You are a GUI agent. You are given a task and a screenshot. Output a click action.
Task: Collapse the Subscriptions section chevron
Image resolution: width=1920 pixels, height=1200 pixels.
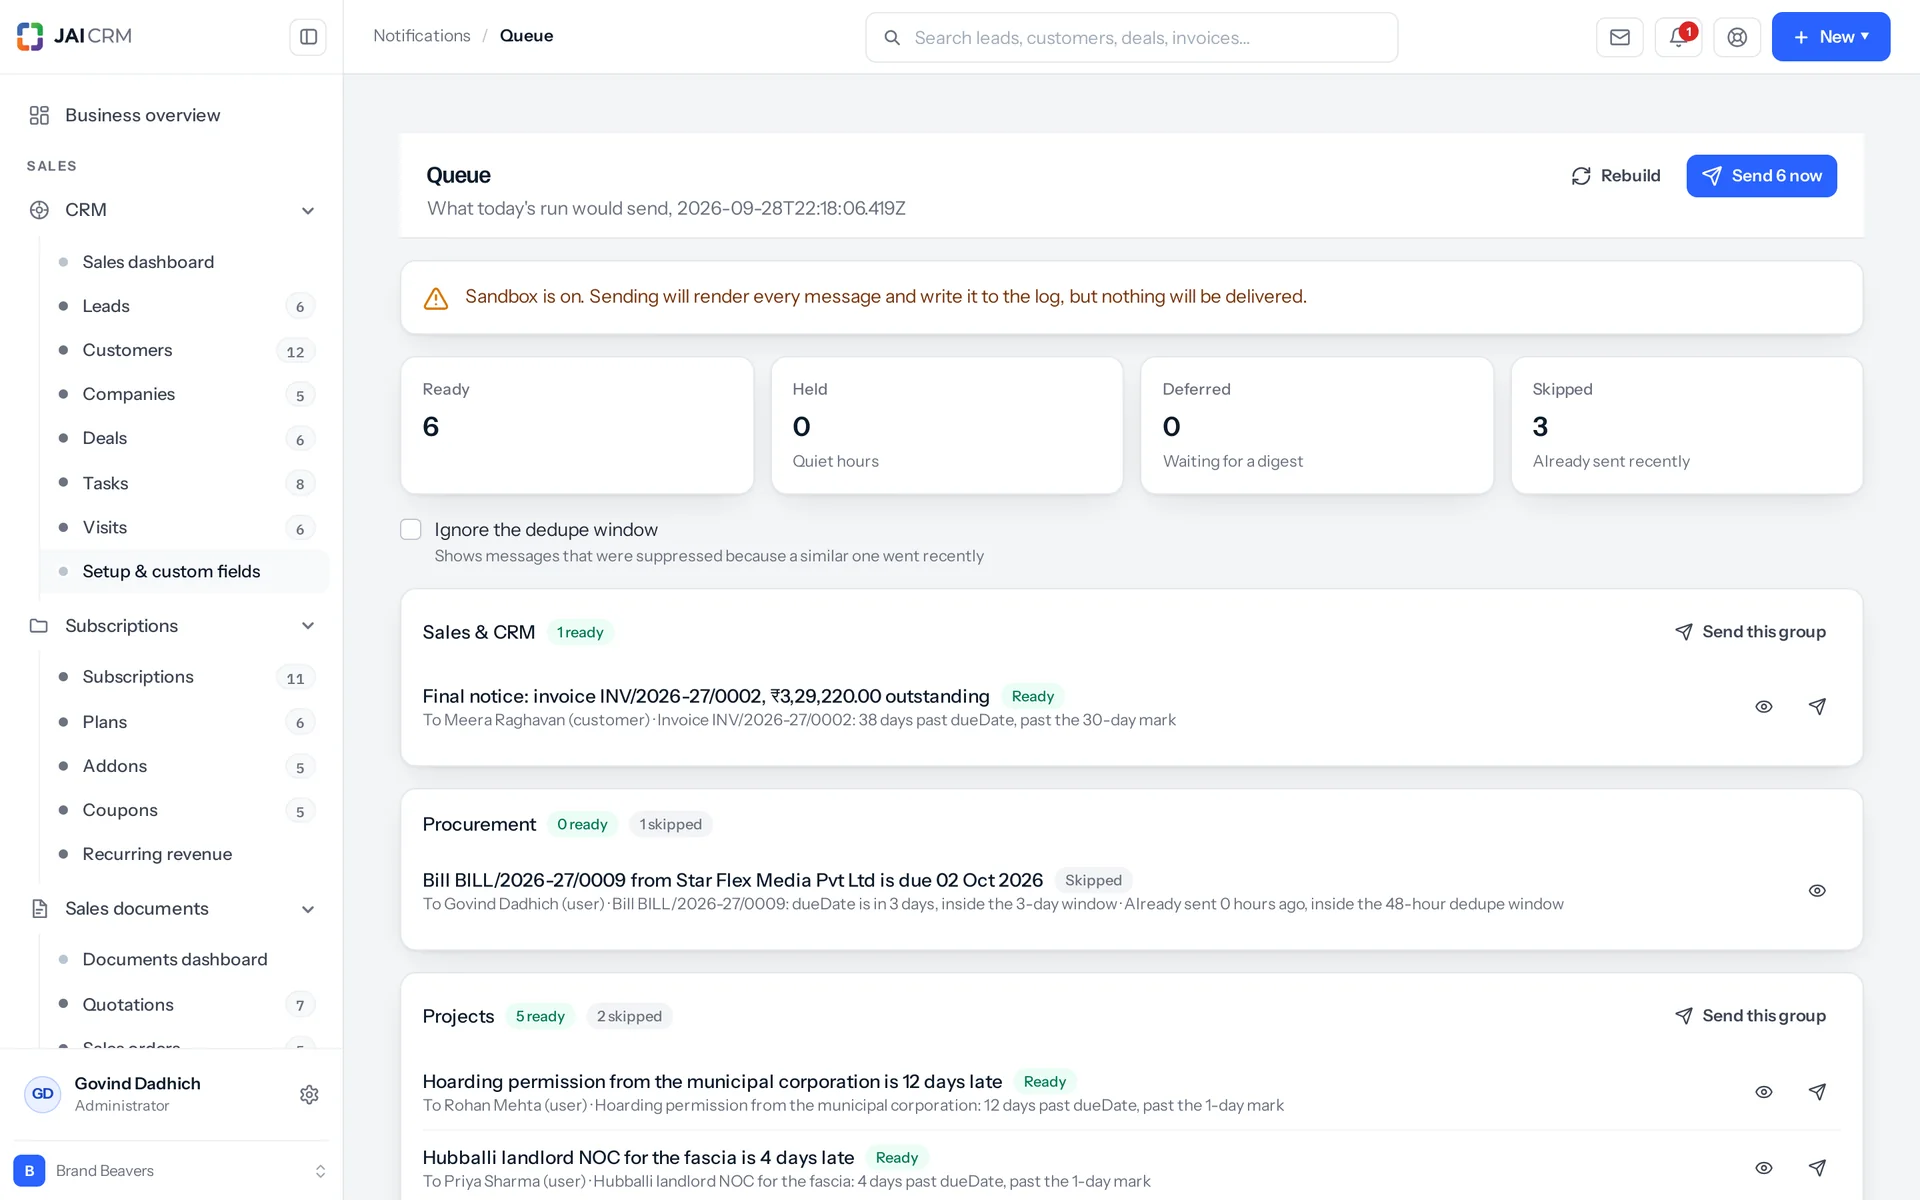pos(308,626)
